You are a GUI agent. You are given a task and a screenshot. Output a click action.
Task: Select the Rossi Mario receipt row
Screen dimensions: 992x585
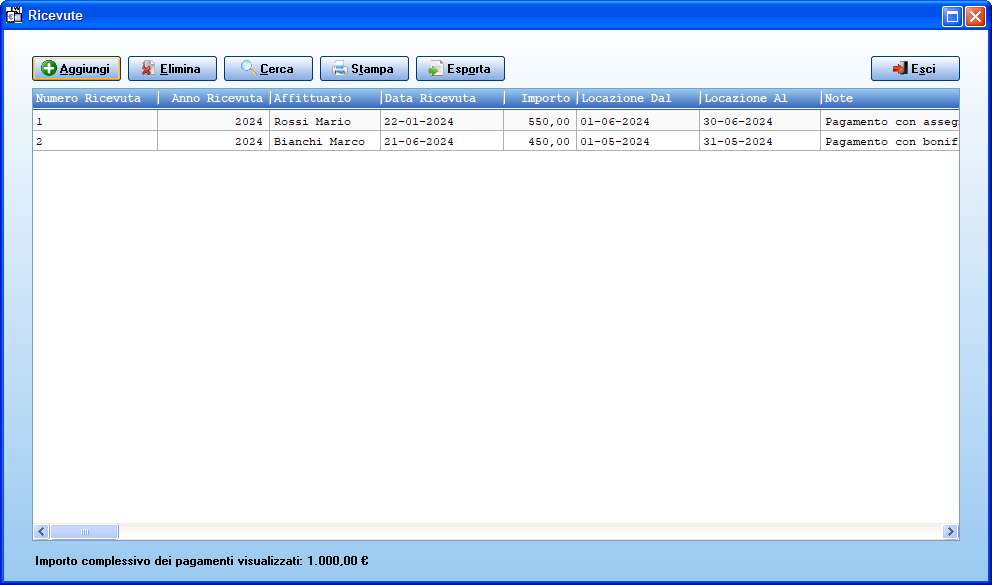tap(496, 121)
